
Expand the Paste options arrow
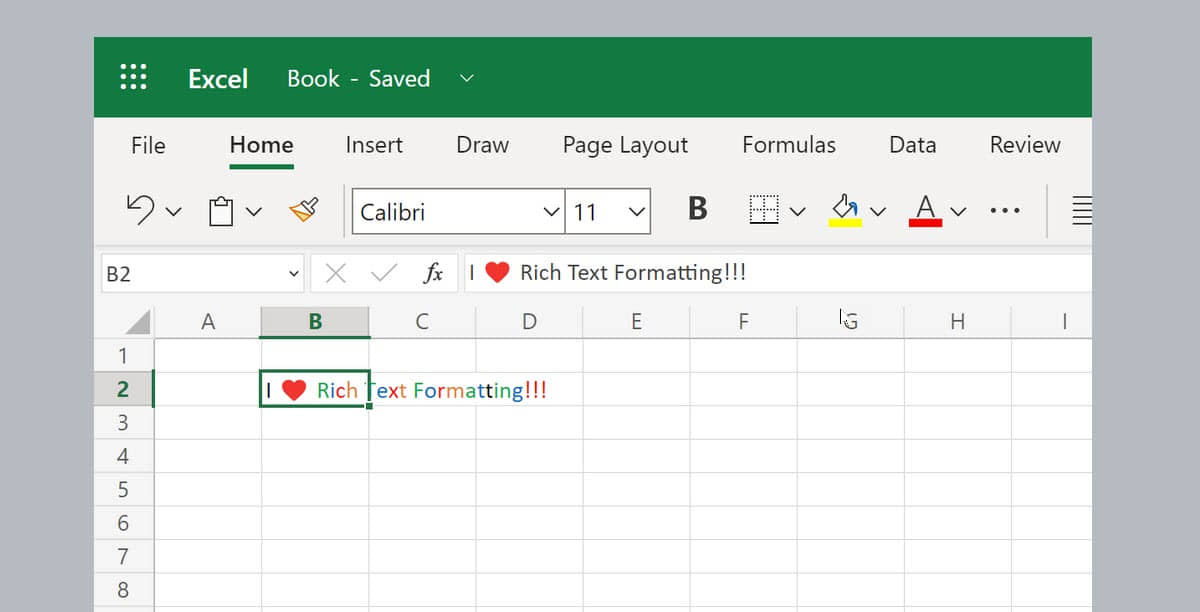tap(254, 212)
